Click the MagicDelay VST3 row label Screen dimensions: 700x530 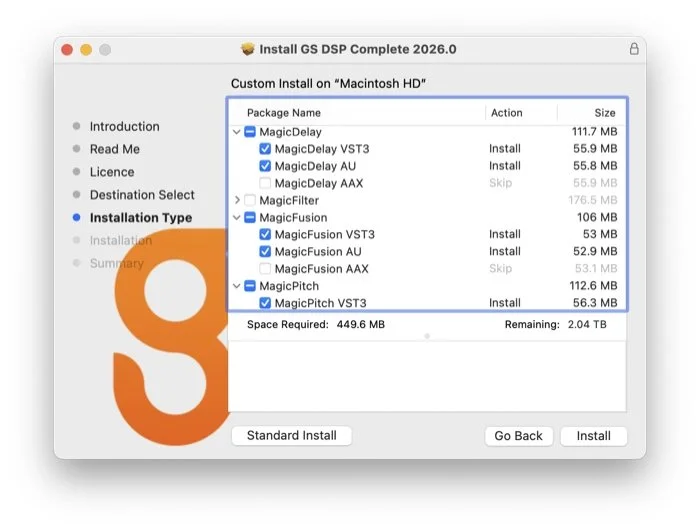322,149
